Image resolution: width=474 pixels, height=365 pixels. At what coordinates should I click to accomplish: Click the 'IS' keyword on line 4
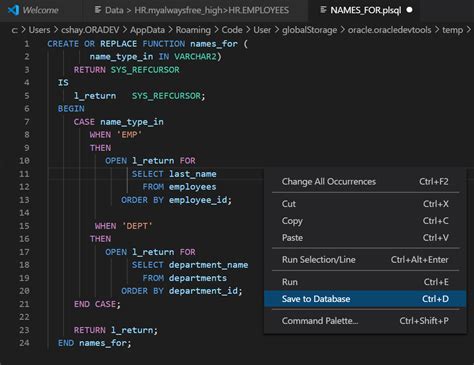(x=63, y=83)
